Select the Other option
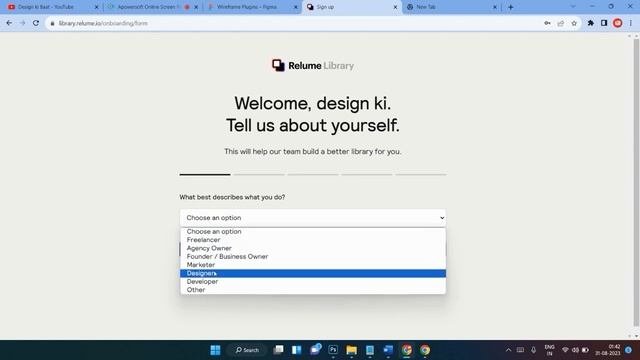 [313, 290]
